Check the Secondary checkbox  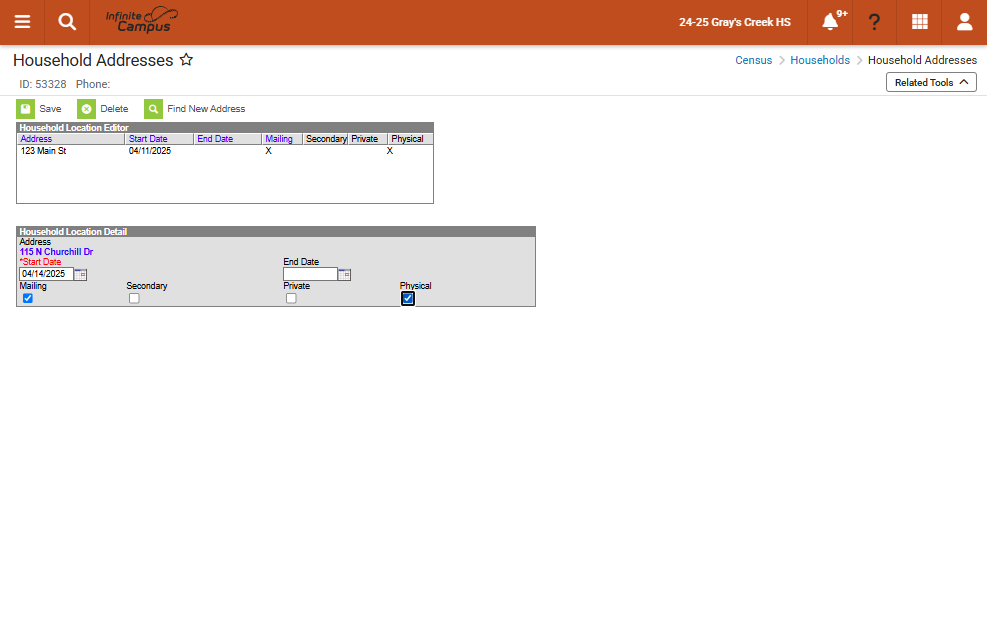tap(134, 298)
